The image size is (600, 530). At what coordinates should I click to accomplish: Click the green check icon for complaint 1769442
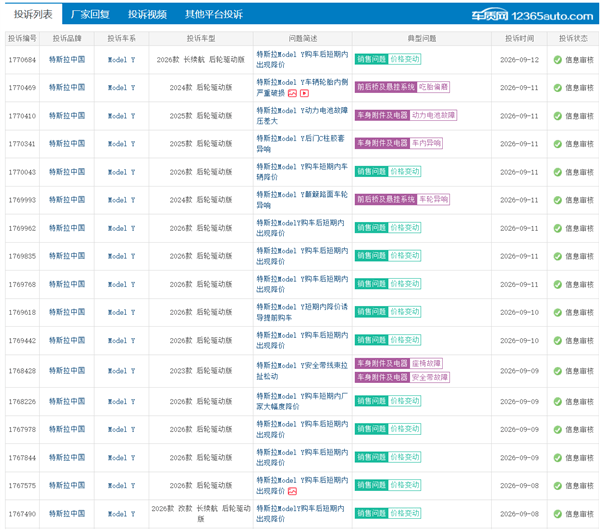coord(558,341)
